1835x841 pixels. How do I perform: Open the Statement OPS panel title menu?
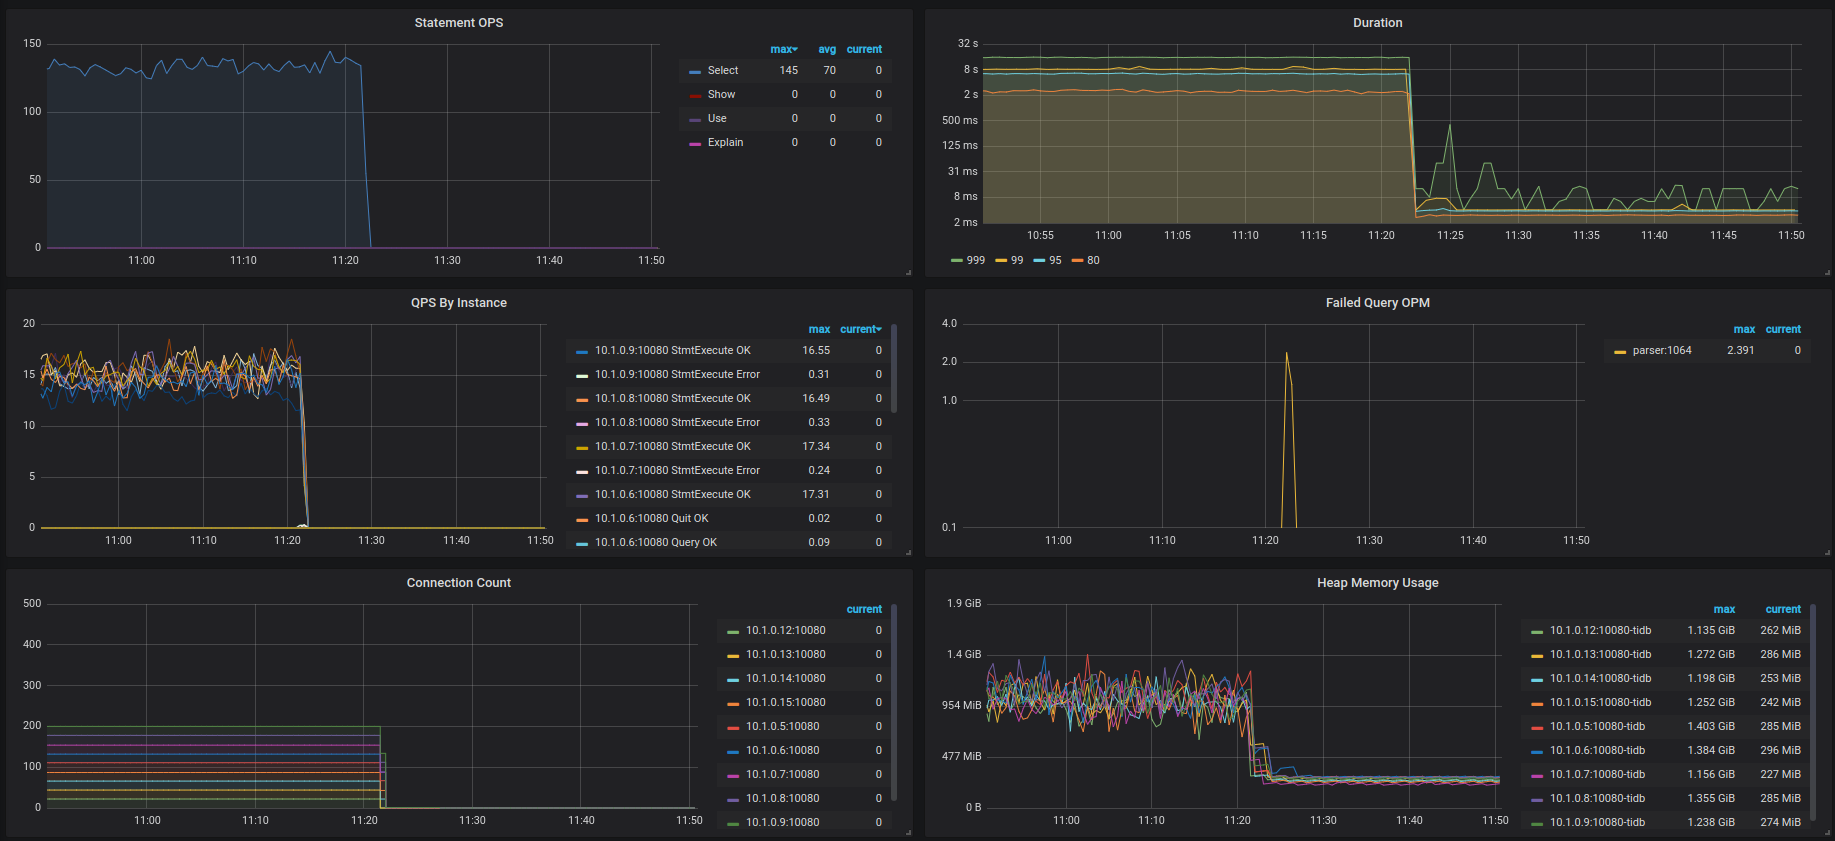click(459, 23)
